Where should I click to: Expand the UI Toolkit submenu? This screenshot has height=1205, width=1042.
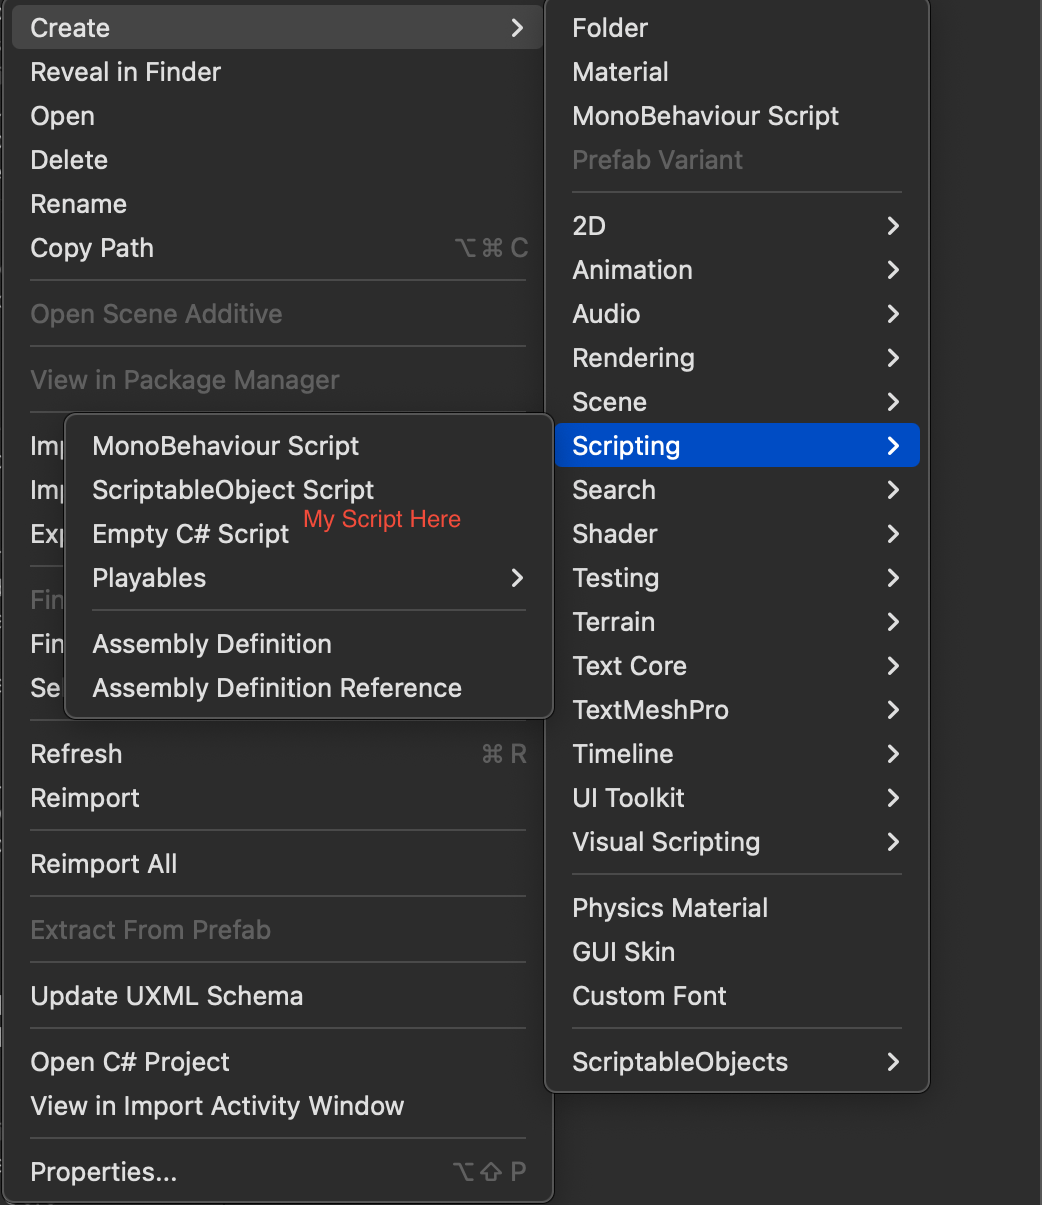[737, 798]
